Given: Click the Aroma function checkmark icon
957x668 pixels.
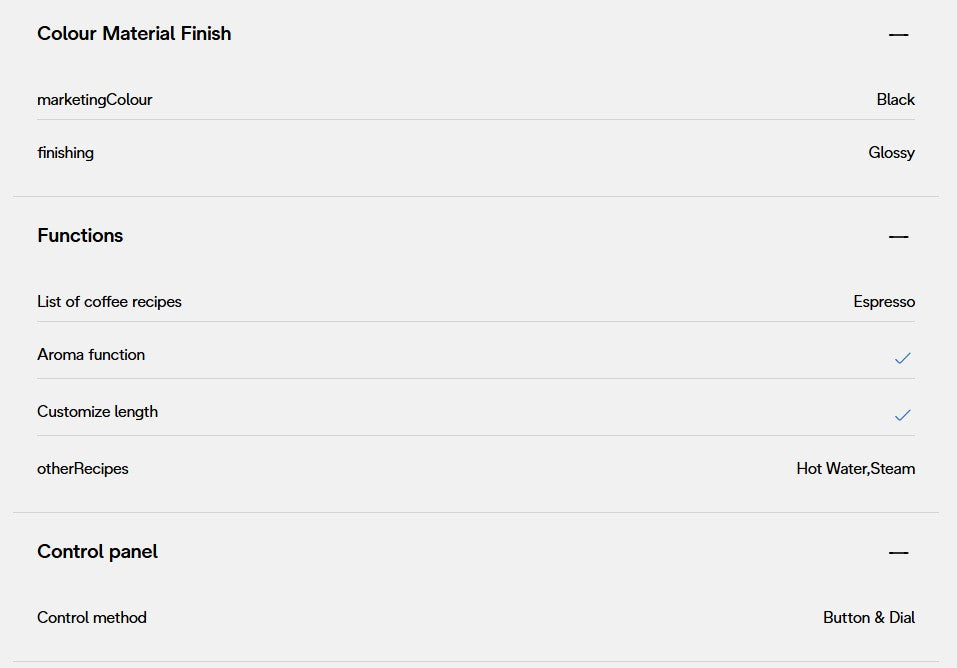Looking at the screenshot, I should click(902, 357).
